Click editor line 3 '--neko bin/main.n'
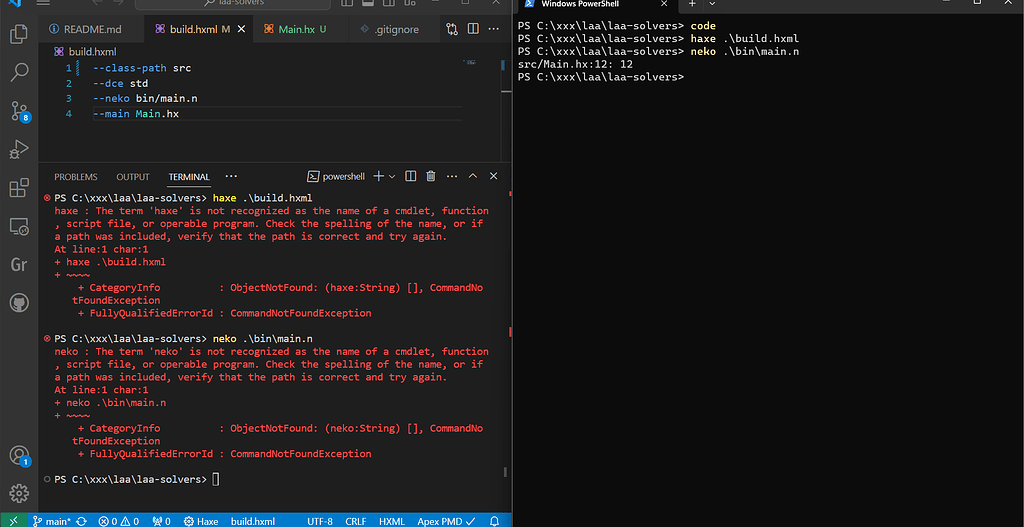Viewport: 1024px width, 527px height. (x=145, y=99)
